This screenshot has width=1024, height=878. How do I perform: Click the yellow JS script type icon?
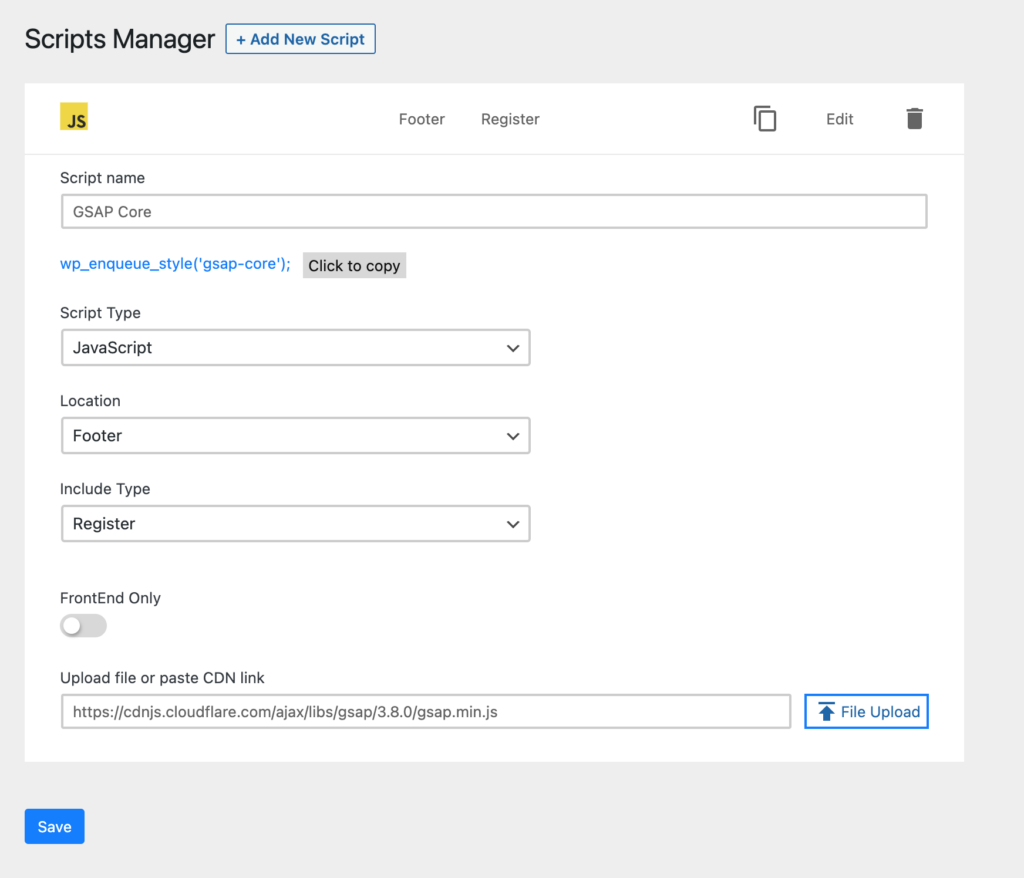click(x=74, y=117)
